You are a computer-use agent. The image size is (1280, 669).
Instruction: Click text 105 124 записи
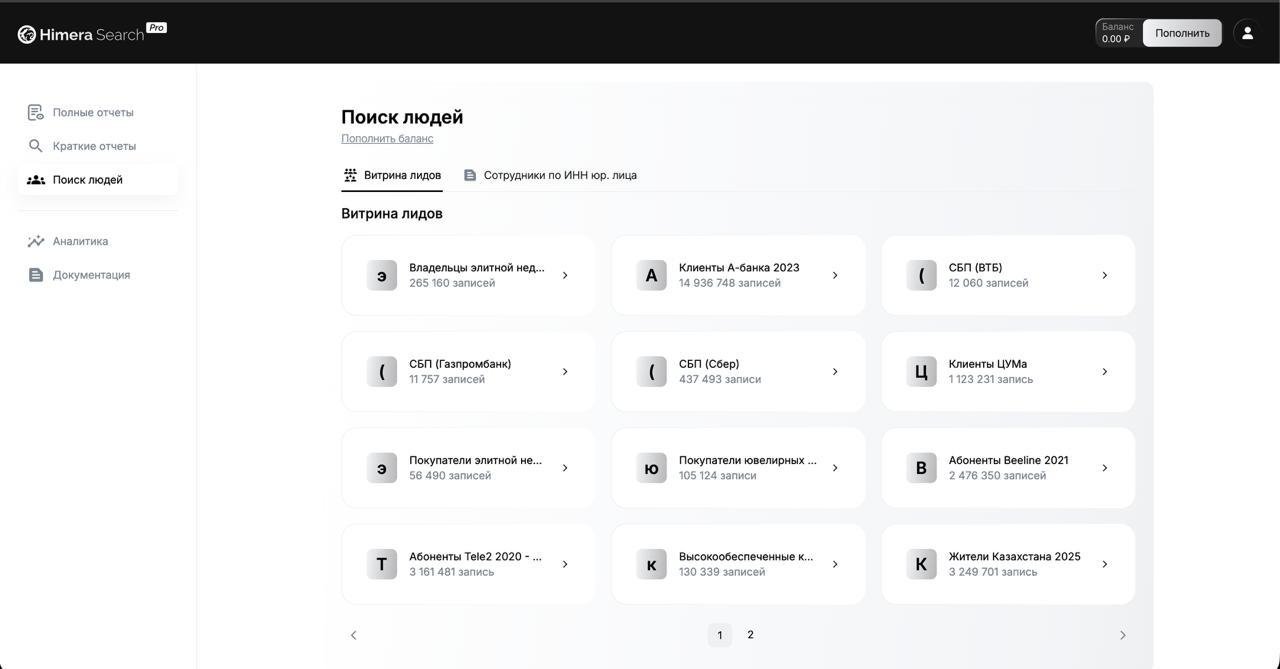tap(717, 475)
